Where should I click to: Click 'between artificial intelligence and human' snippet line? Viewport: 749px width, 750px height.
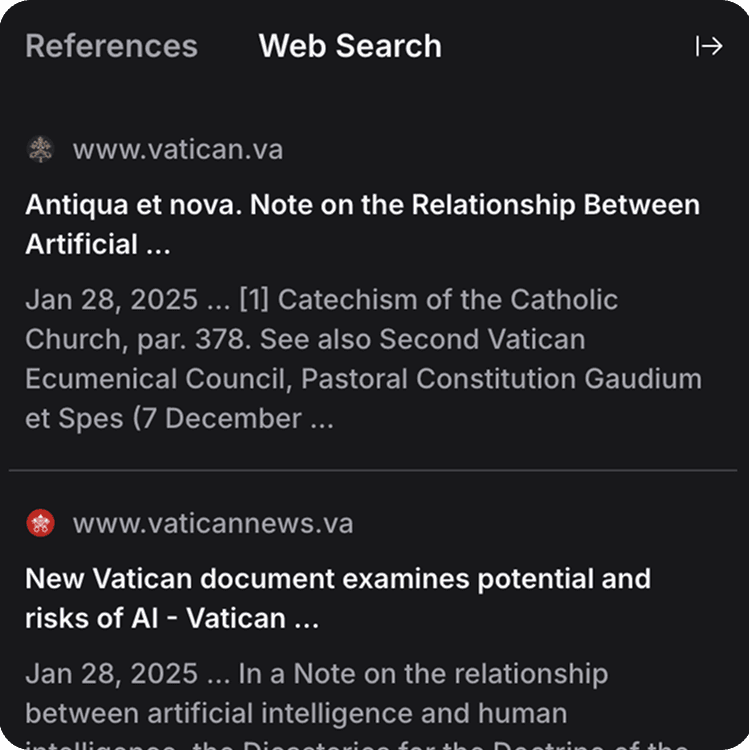click(296, 714)
